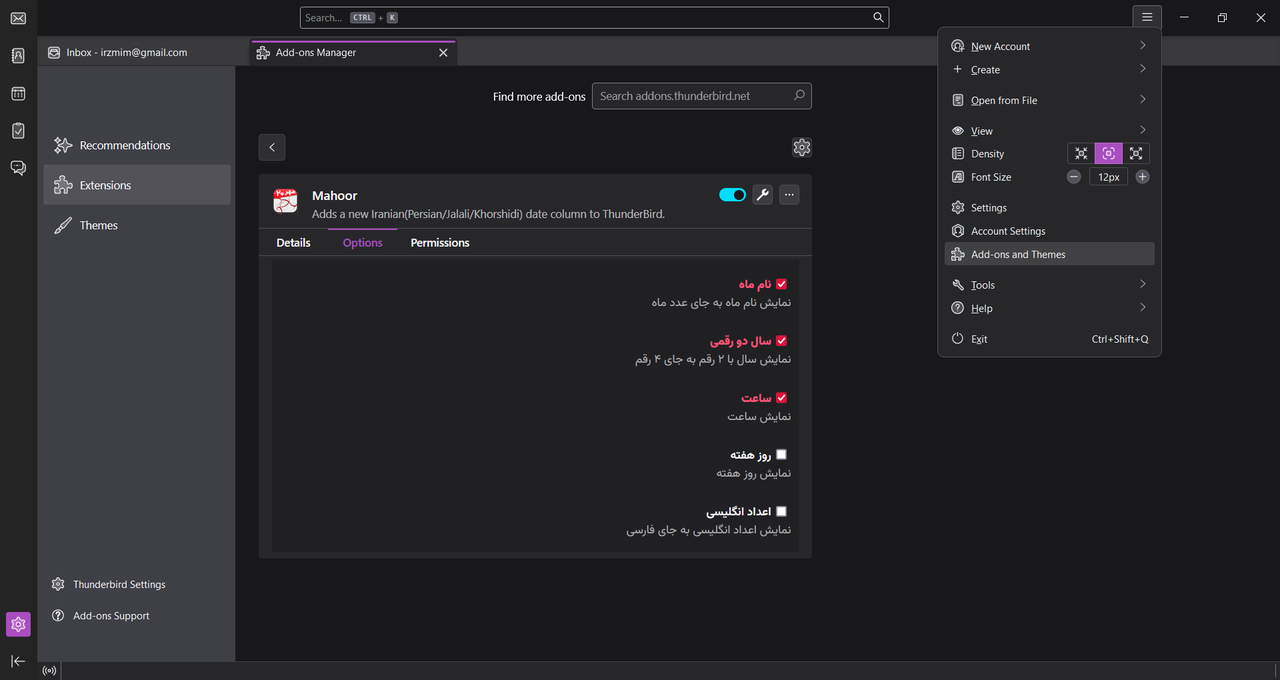Check the روز هفته checkbox
This screenshot has width=1280, height=680.
781,454
